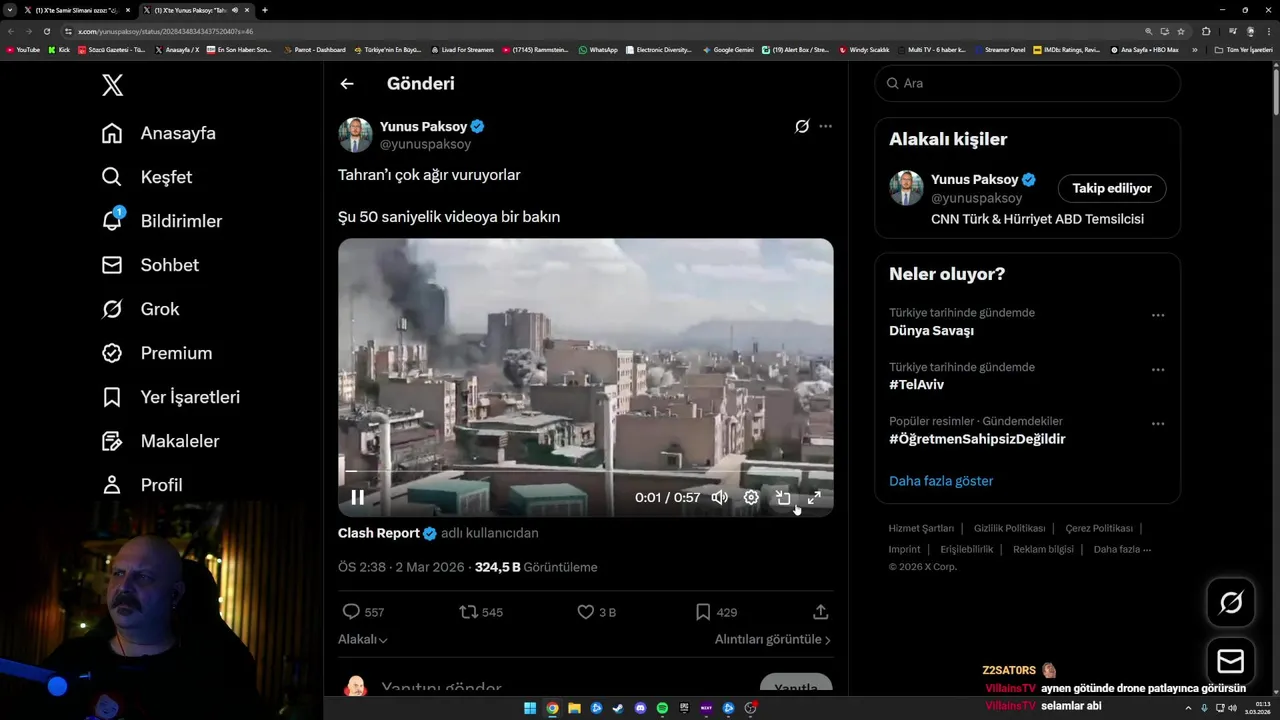Open video settings gear

[x=751, y=497]
